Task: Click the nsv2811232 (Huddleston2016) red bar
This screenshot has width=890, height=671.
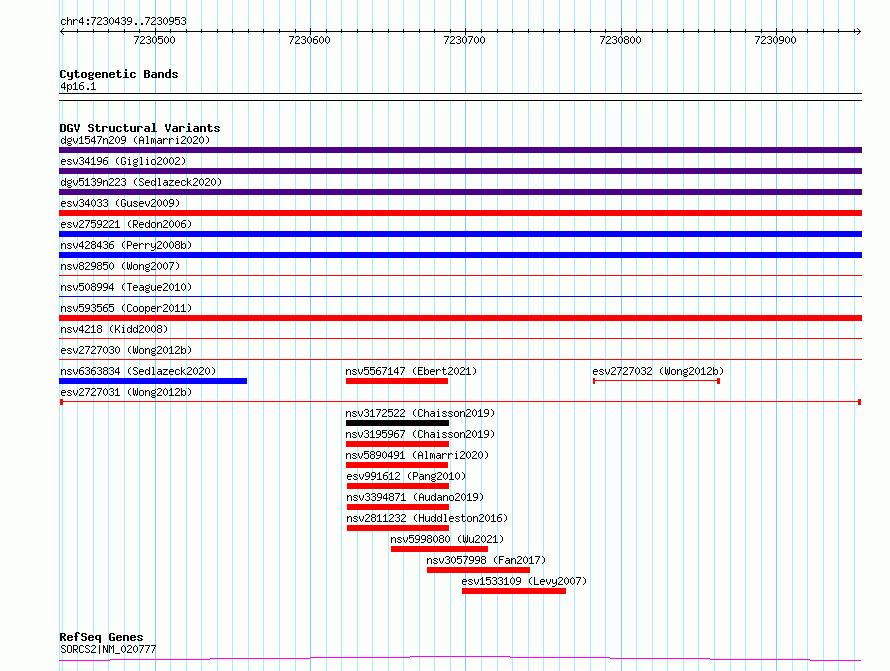Action: (x=398, y=528)
